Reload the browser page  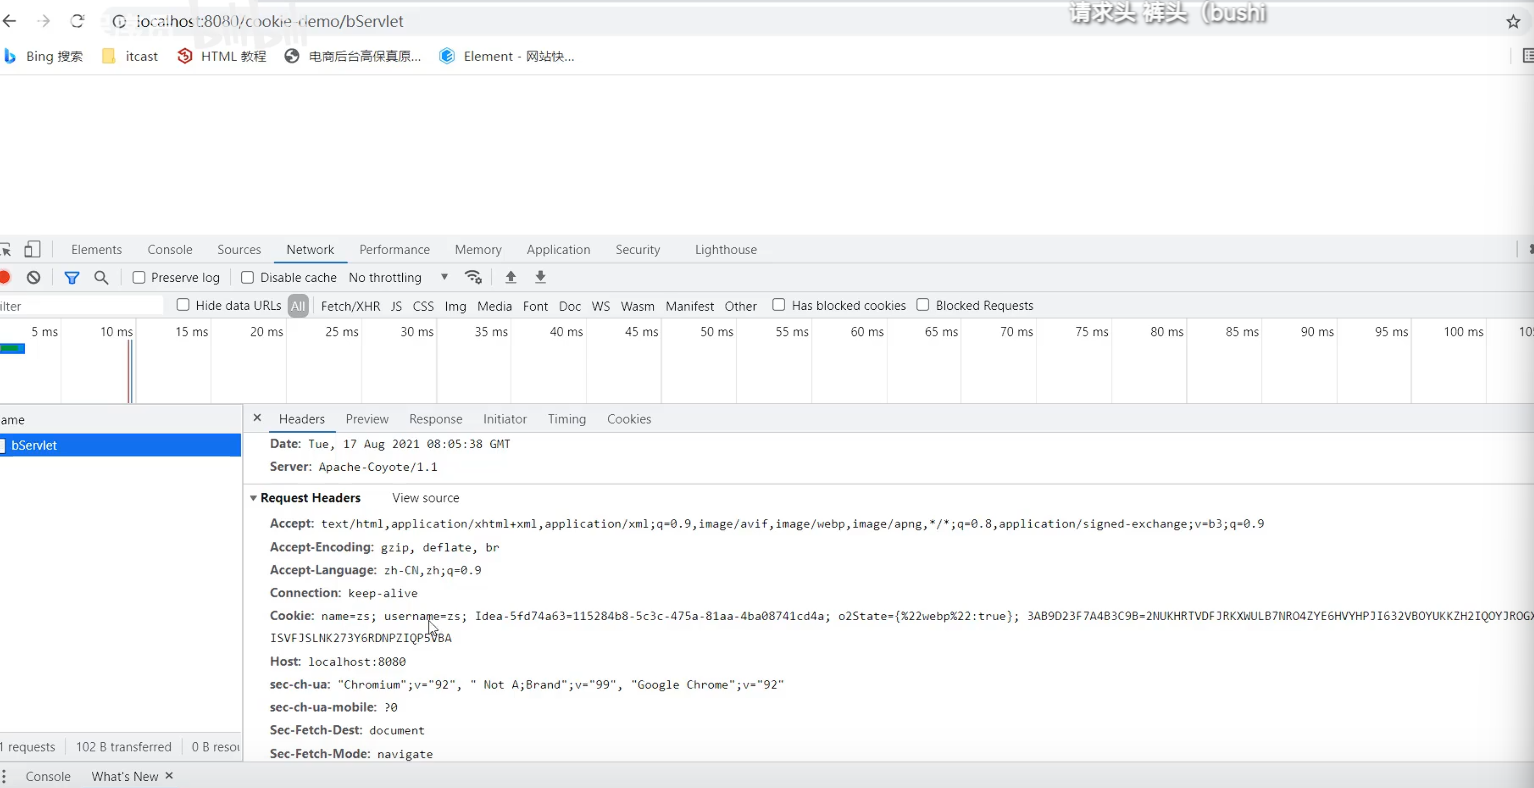(x=77, y=21)
